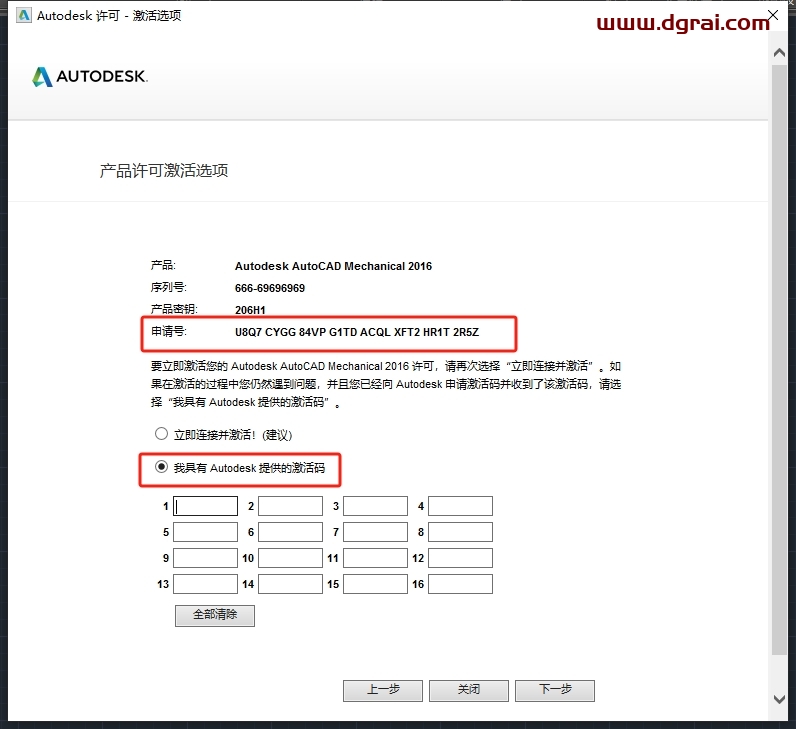Select "我具有 Autodesk 提供的激活码" radio option

[x=161, y=467]
